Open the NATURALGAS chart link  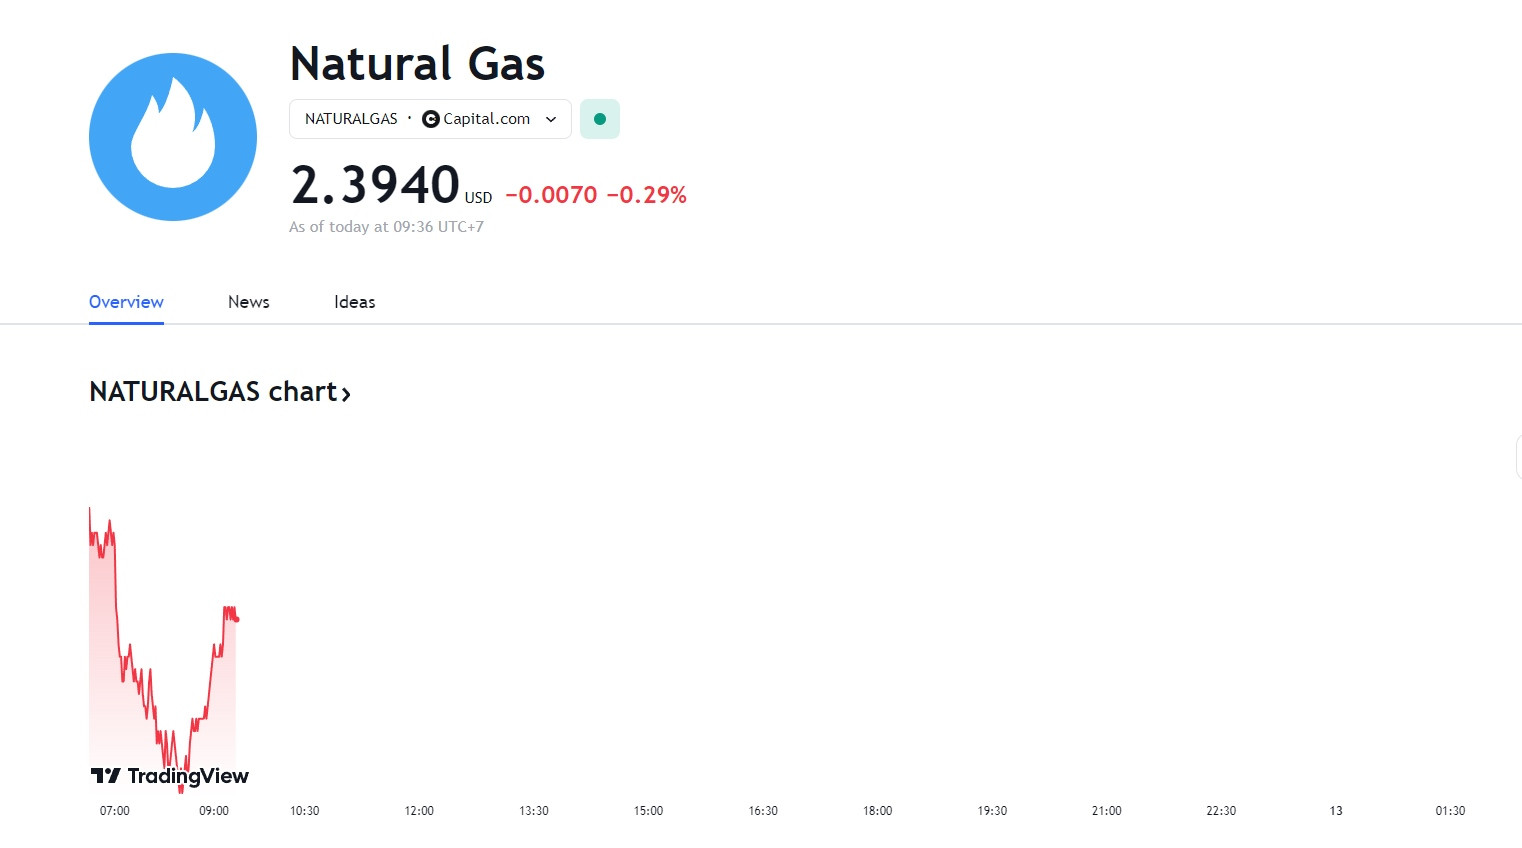(220, 392)
